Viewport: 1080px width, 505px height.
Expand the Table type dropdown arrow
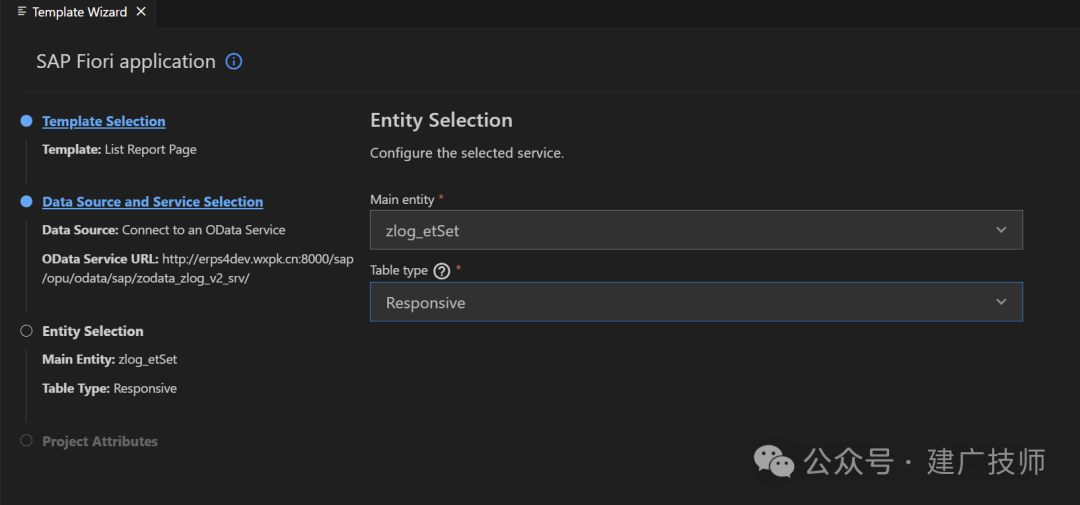pos(1001,302)
